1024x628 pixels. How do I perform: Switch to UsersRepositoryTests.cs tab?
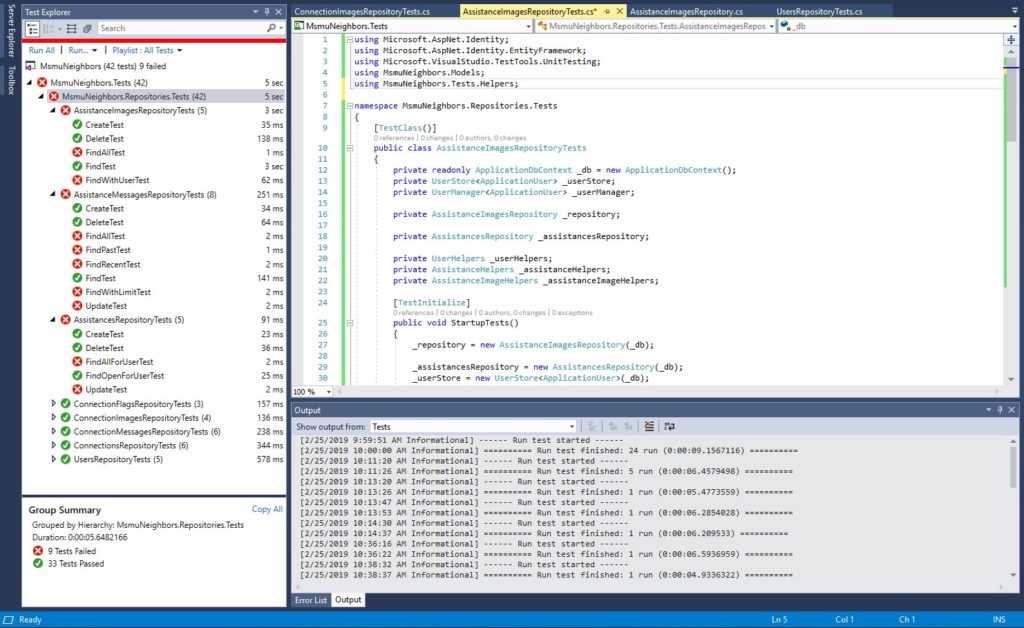click(x=819, y=12)
